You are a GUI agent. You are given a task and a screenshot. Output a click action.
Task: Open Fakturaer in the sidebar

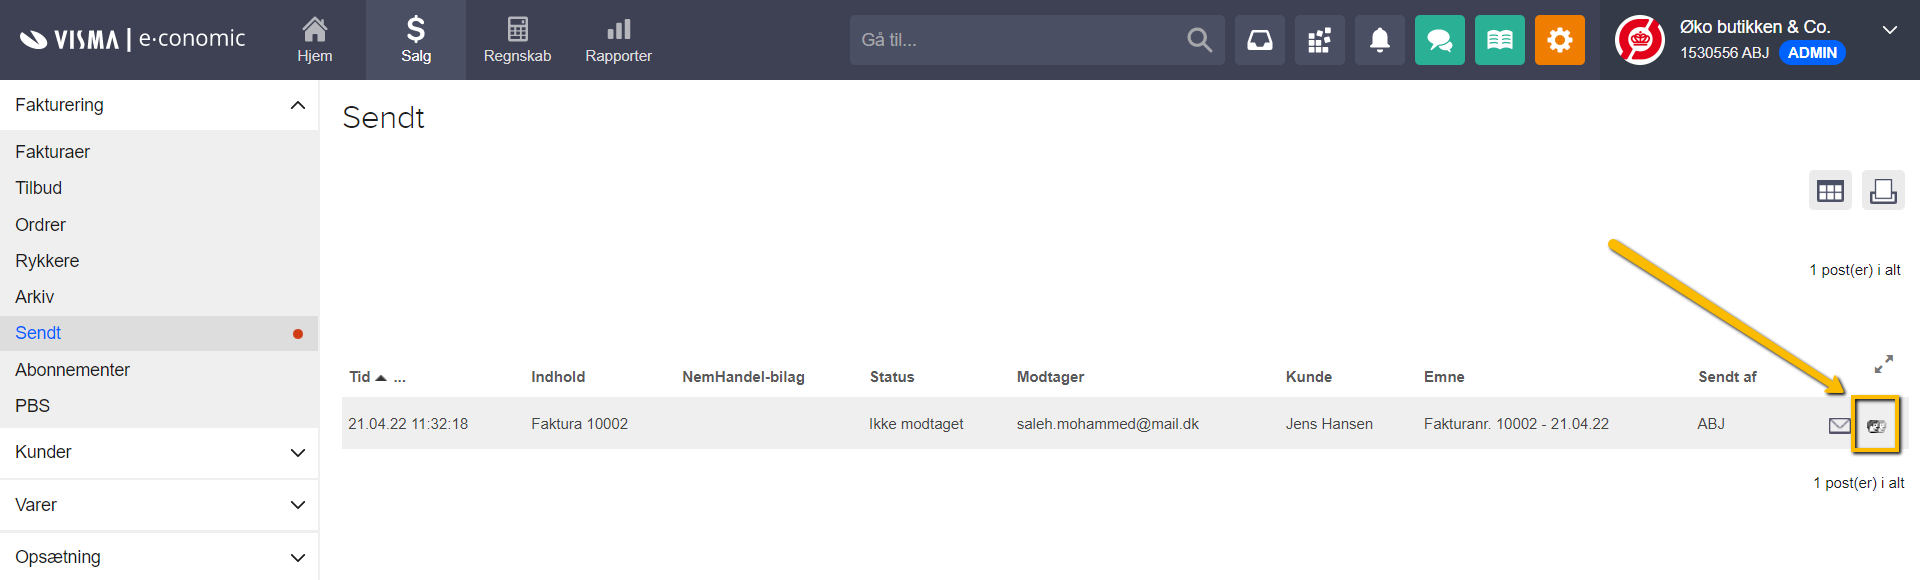click(53, 152)
